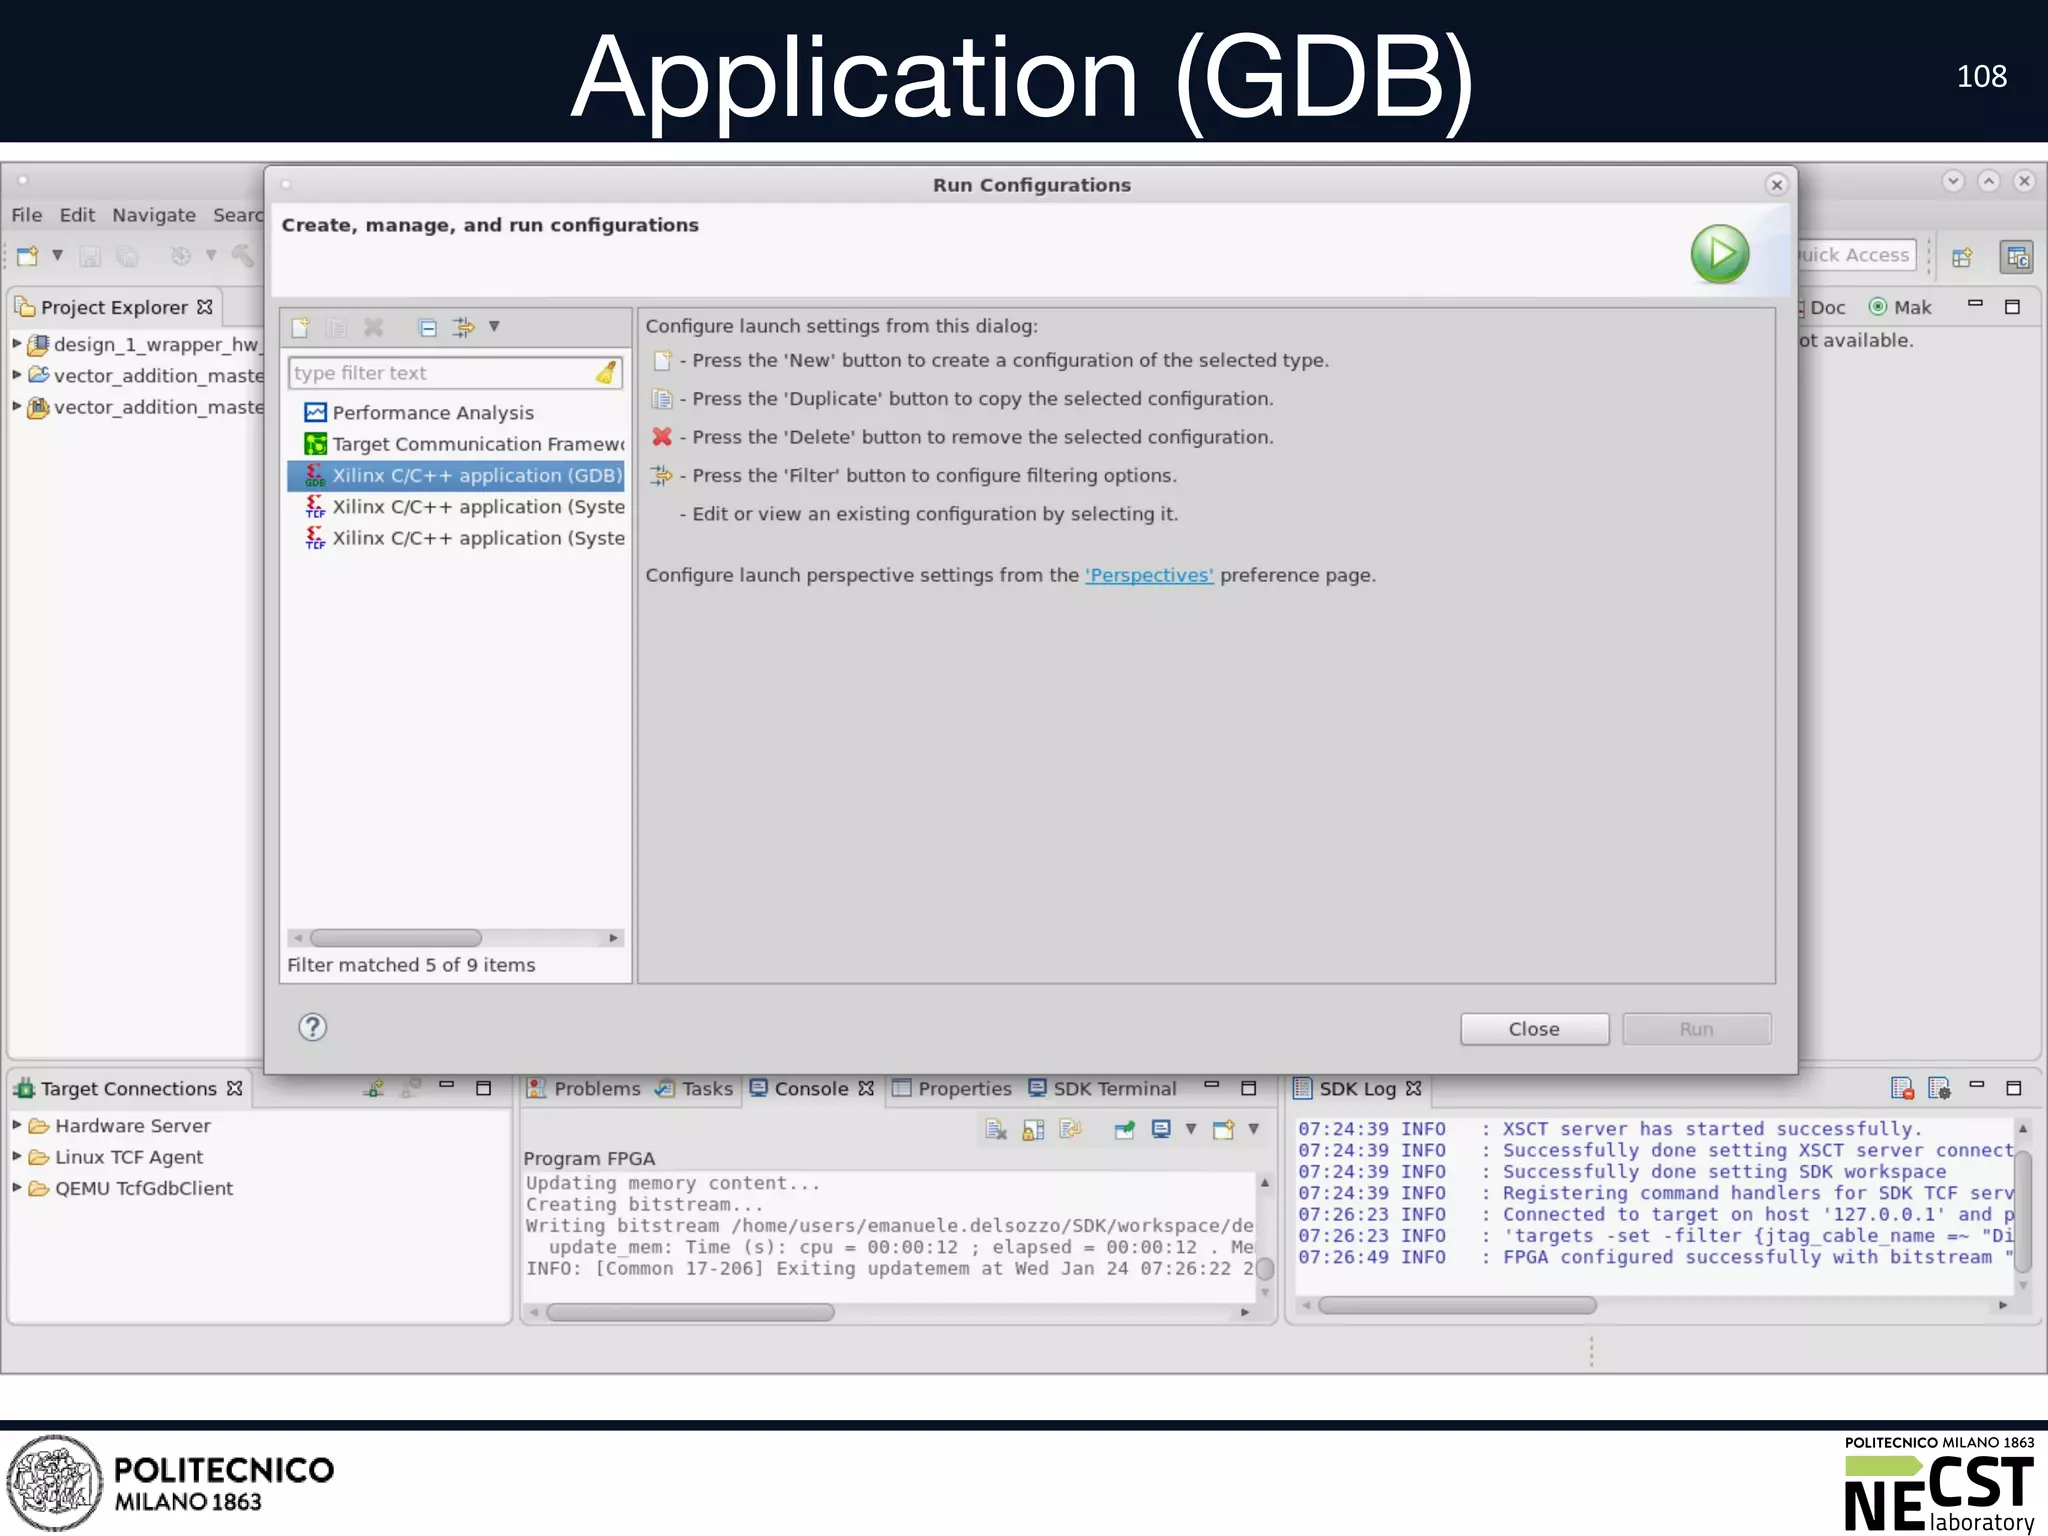The height and width of the screenshot is (1536, 2048).
Task: Switch to the Tasks tab
Action: (x=694, y=1088)
